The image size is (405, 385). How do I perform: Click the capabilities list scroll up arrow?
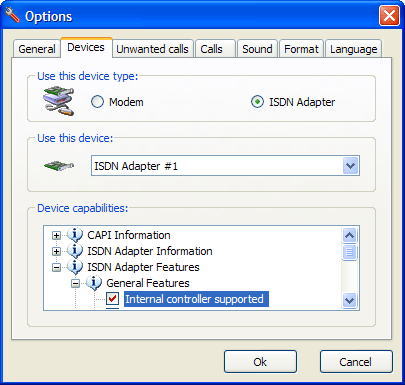click(x=350, y=235)
